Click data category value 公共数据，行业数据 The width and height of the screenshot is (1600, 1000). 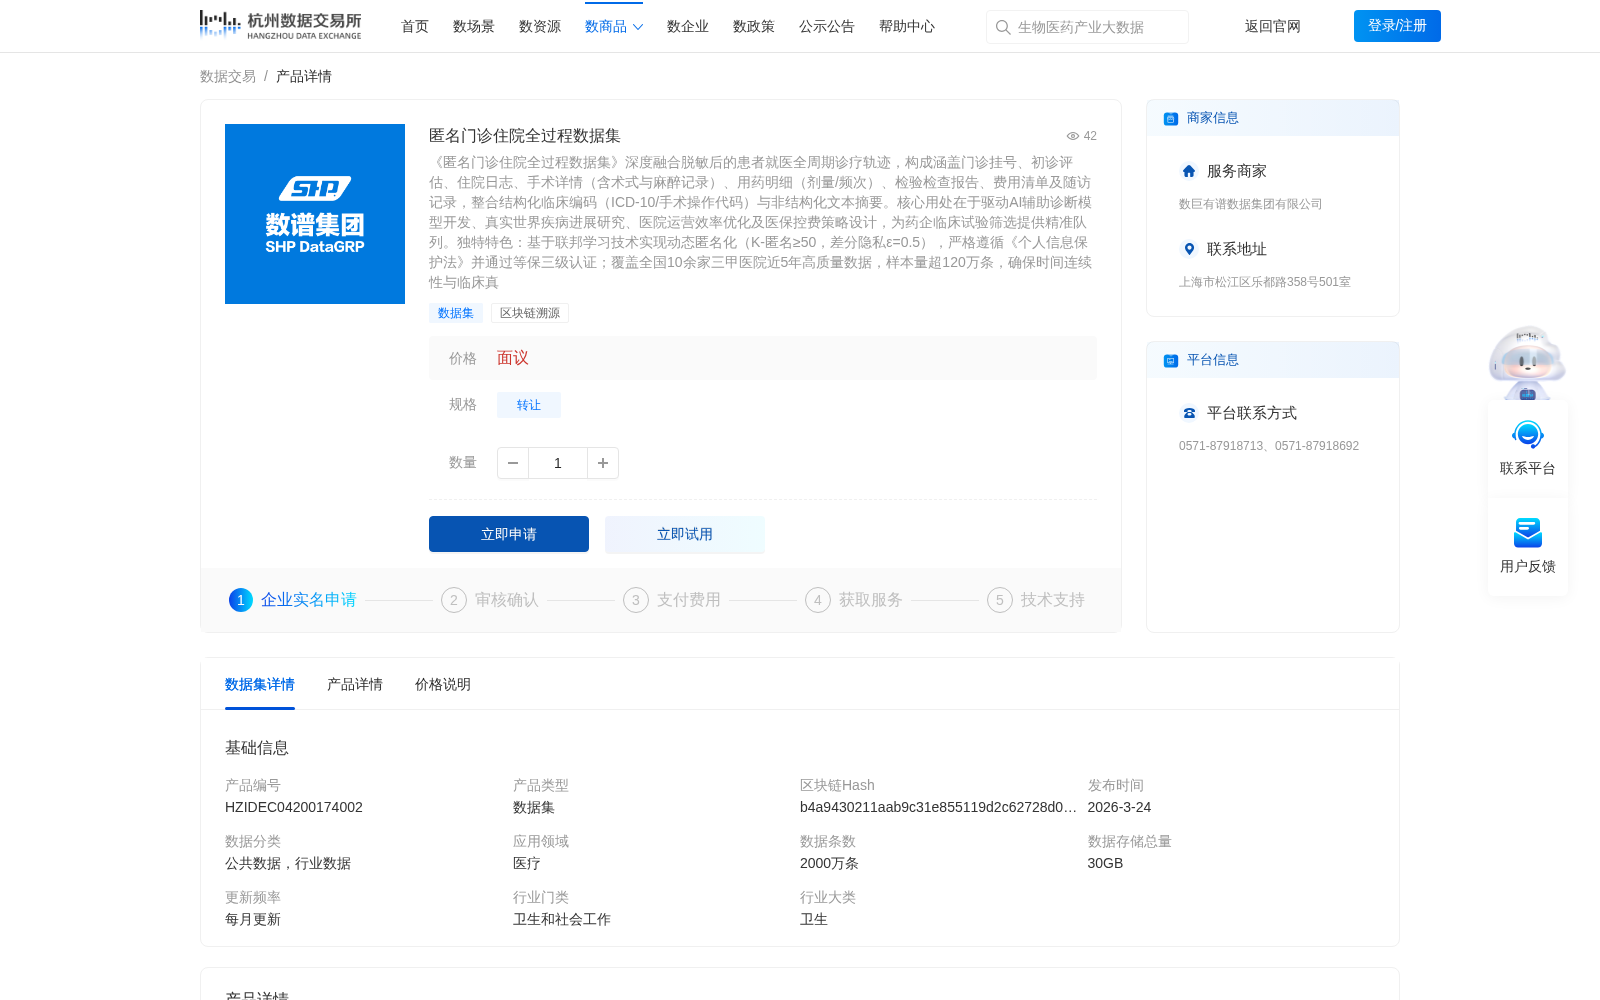point(288,863)
